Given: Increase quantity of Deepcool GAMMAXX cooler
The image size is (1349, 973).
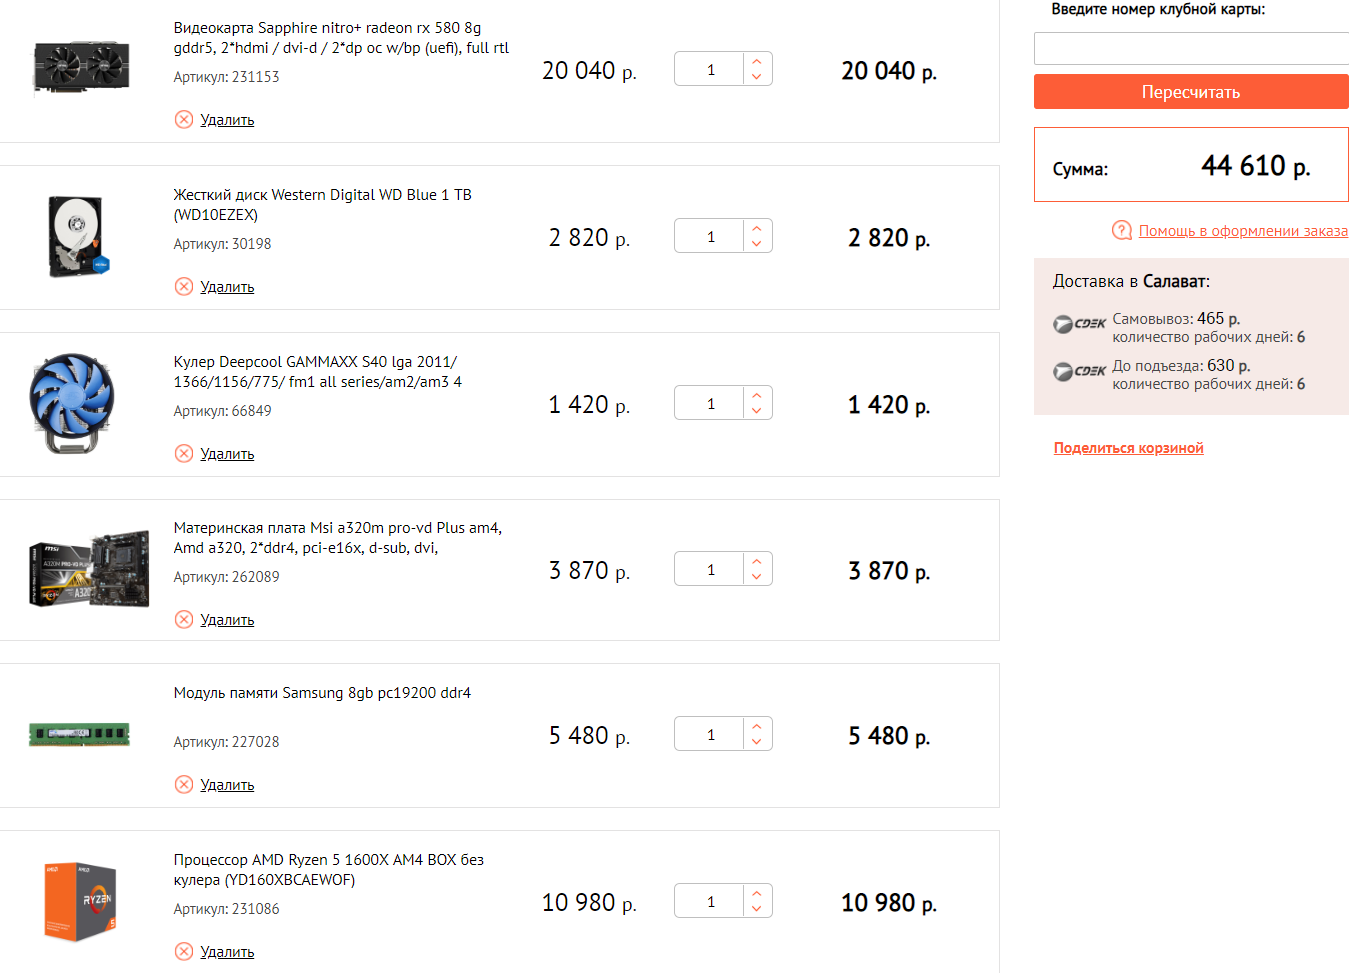Looking at the screenshot, I should pyautogui.click(x=757, y=395).
